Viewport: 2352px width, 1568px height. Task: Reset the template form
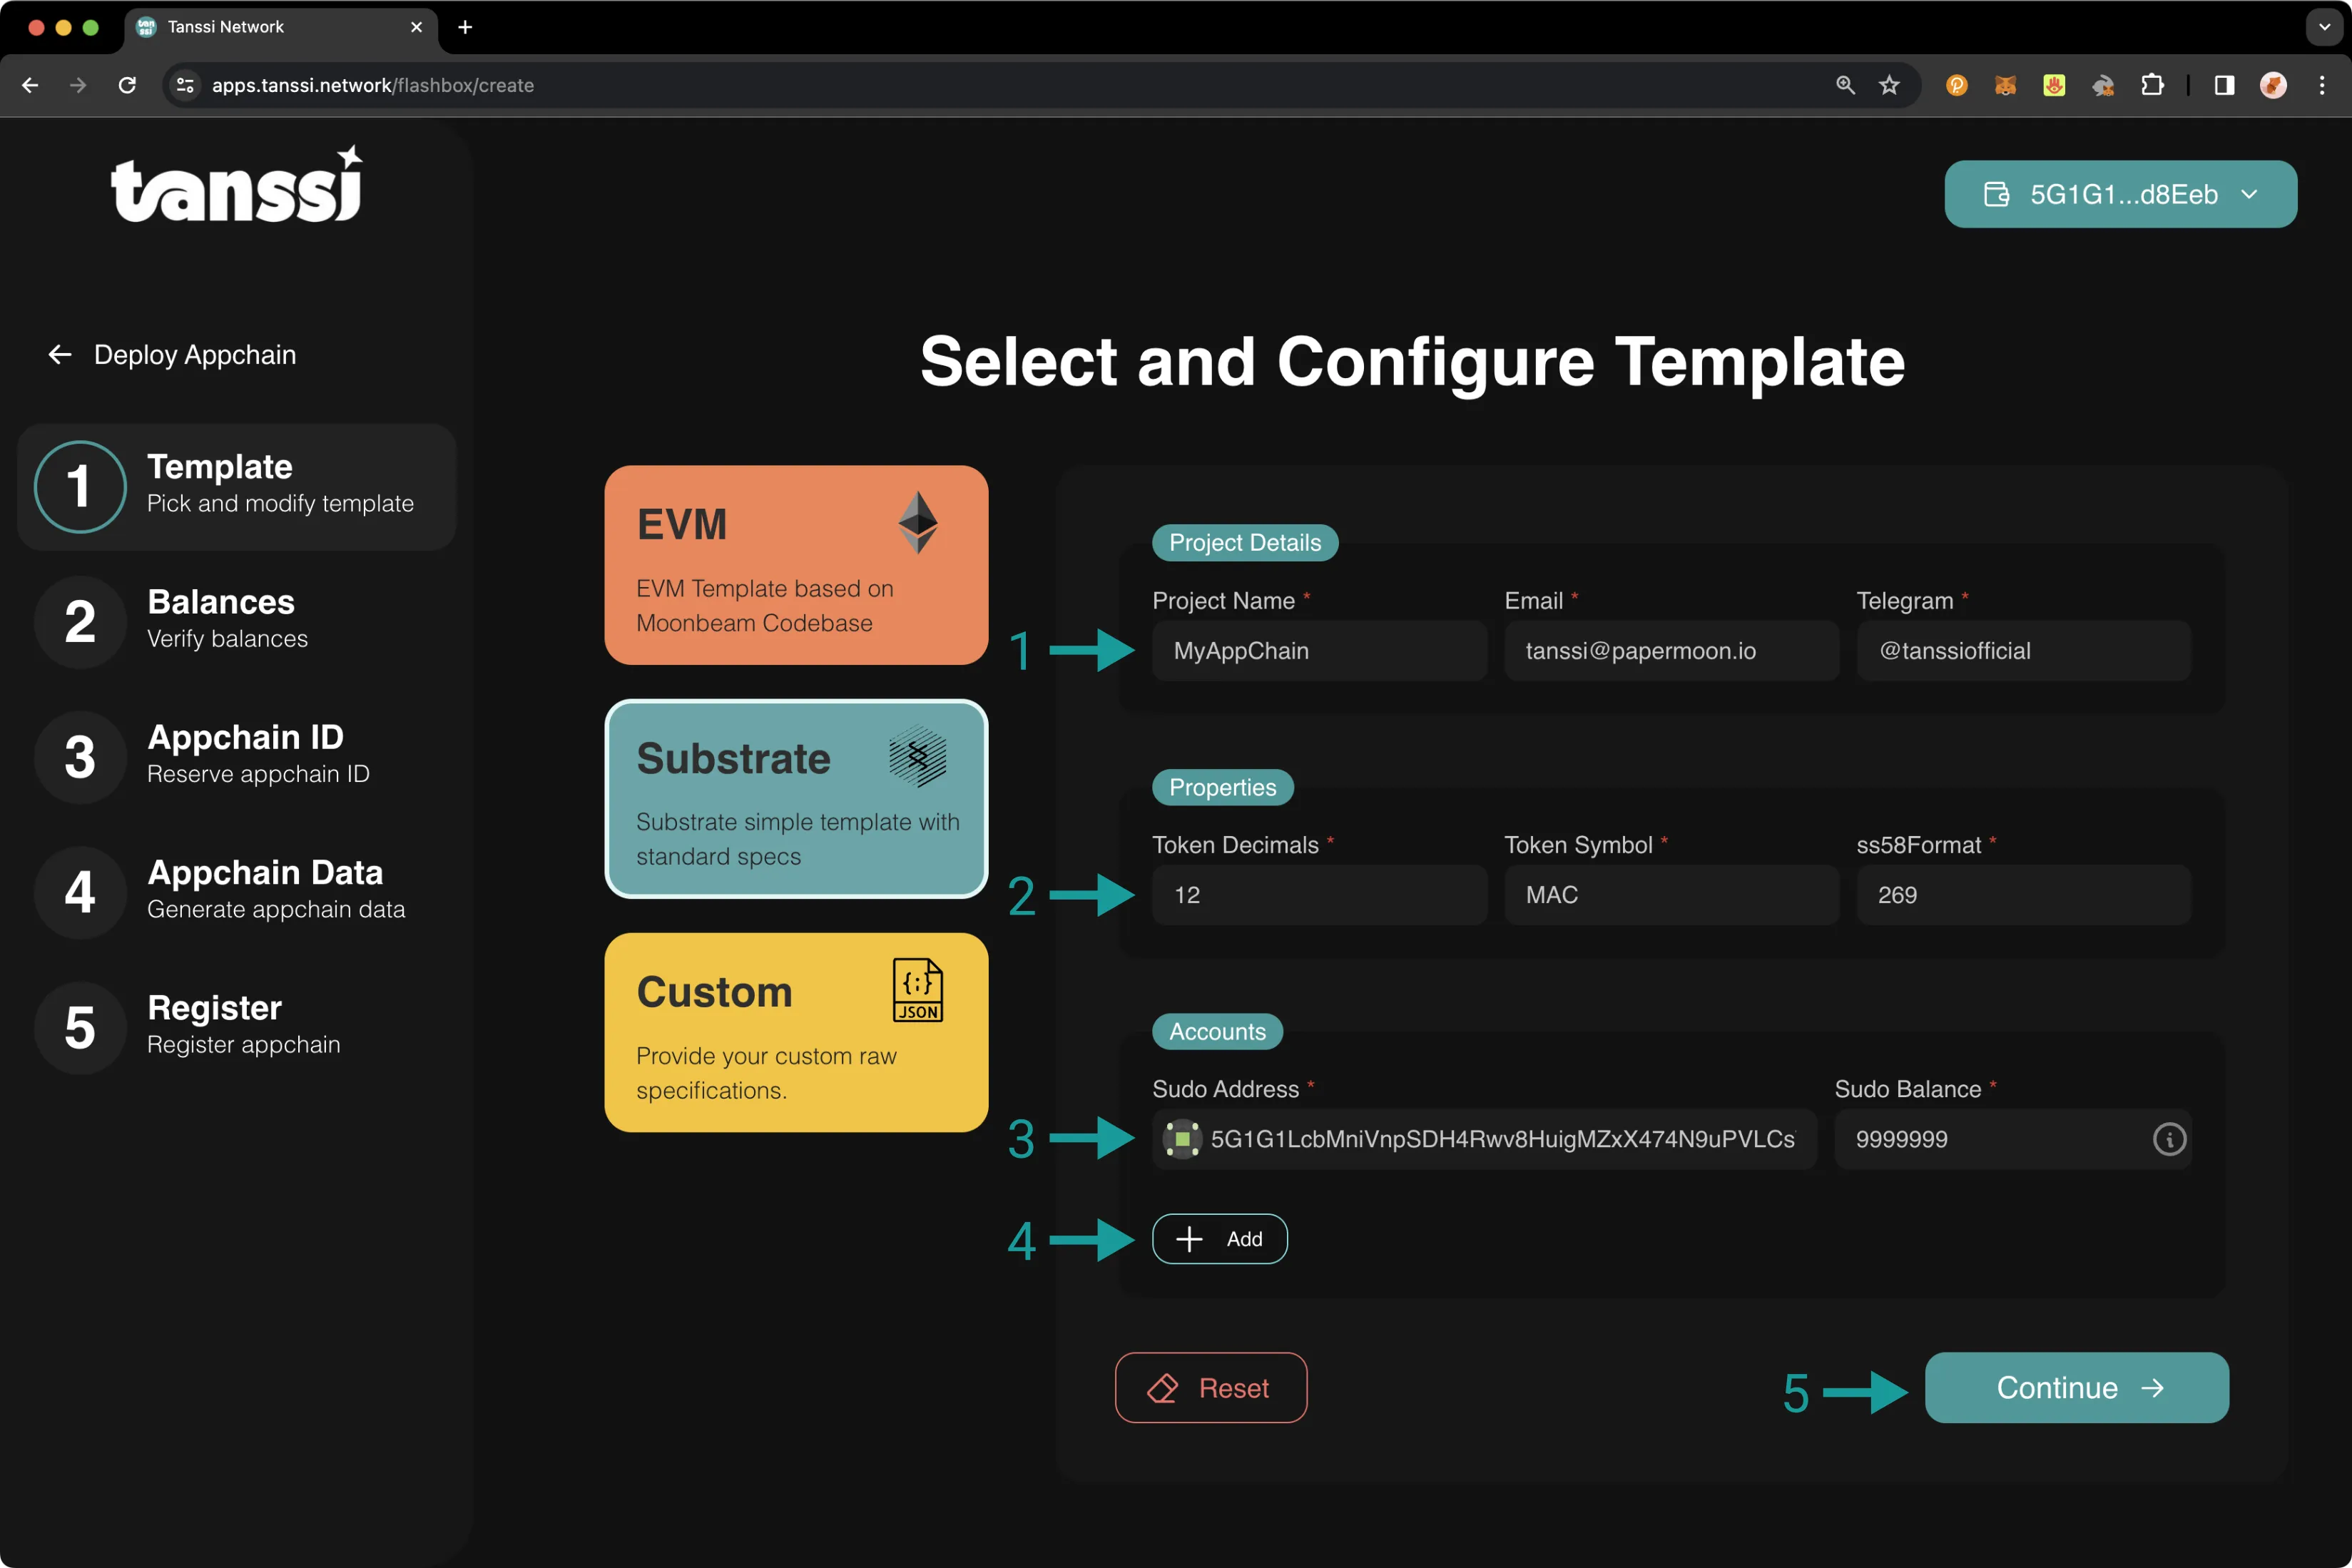click(x=1211, y=1388)
